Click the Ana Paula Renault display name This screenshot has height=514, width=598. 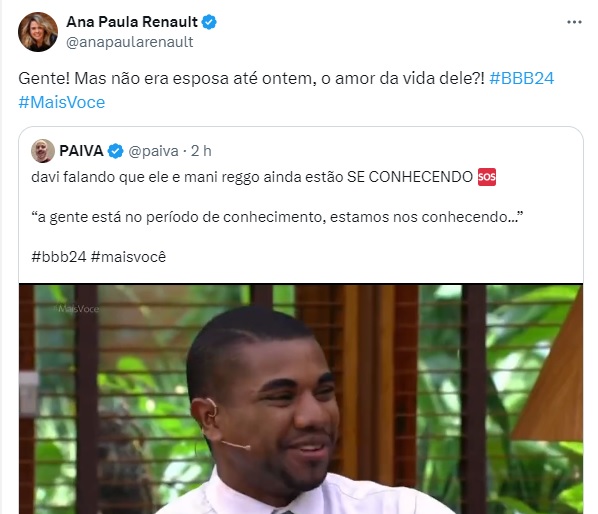(132, 22)
